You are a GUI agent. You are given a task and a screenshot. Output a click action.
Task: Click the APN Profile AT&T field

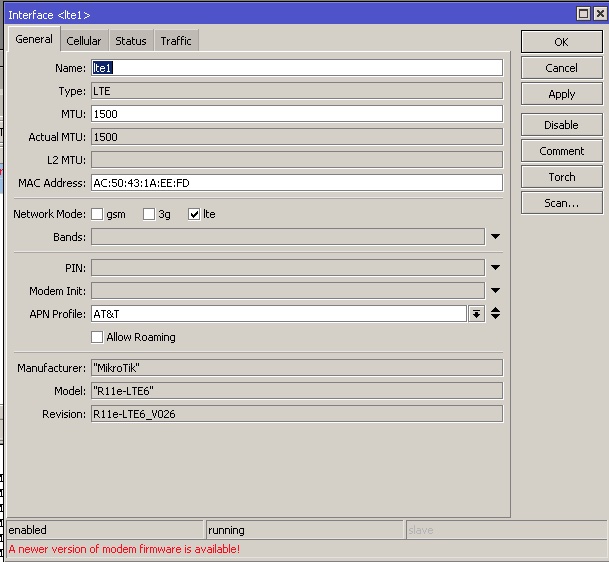[x=279, y=314]
